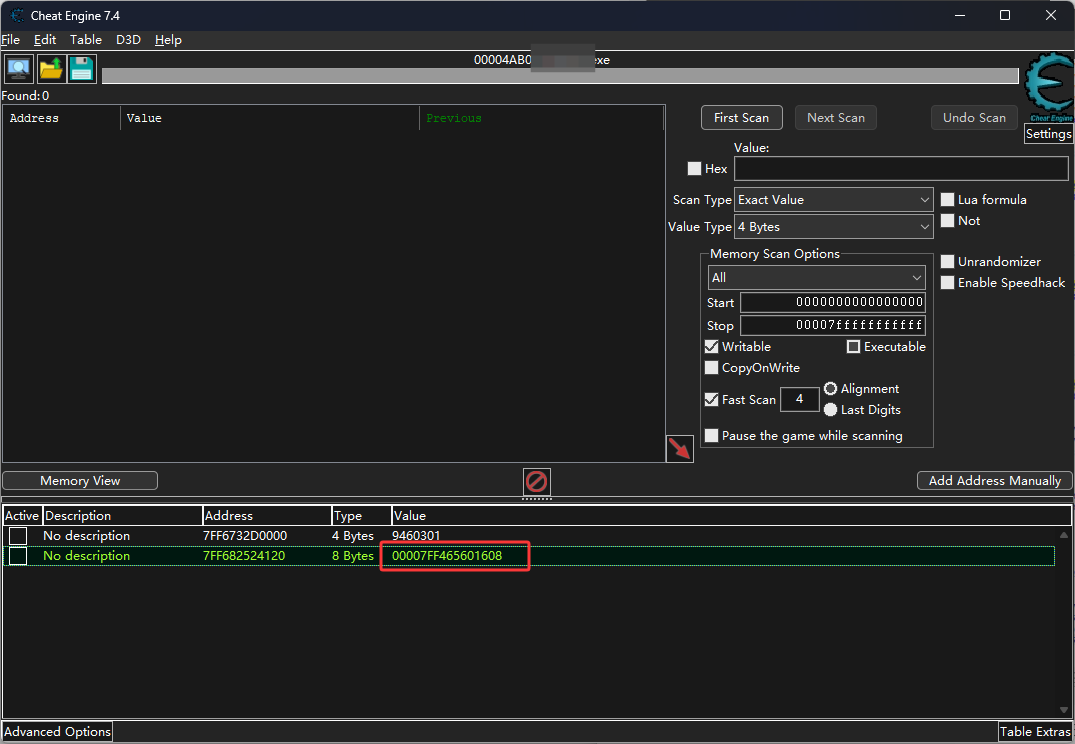The image size is (1075, 744).
Task: Tick Enable Speedhack
Action: pos(947,283)
